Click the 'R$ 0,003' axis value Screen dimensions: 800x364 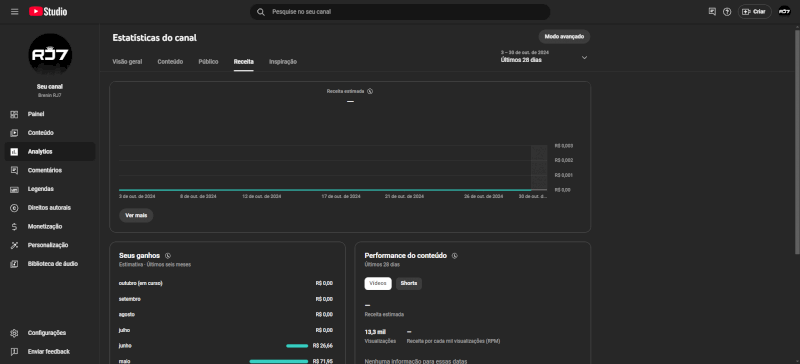coord(563,146)
